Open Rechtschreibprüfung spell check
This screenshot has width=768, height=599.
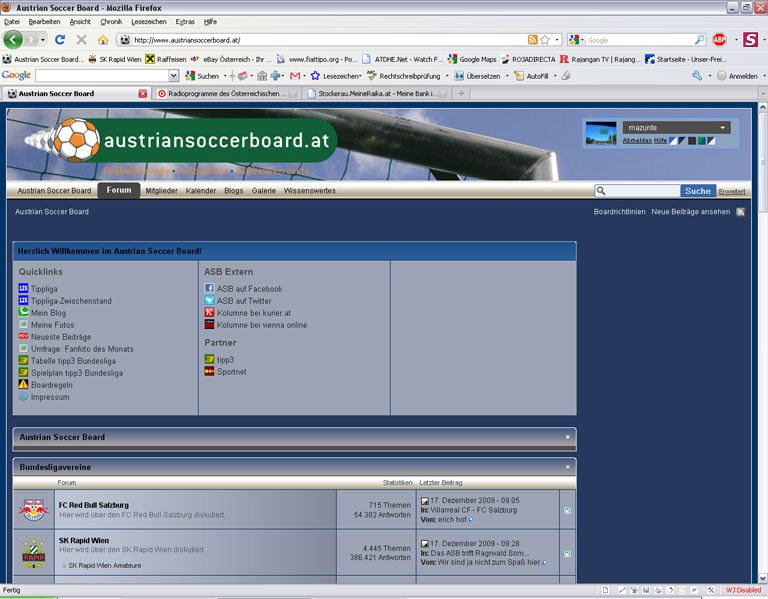tap(404, 76)
